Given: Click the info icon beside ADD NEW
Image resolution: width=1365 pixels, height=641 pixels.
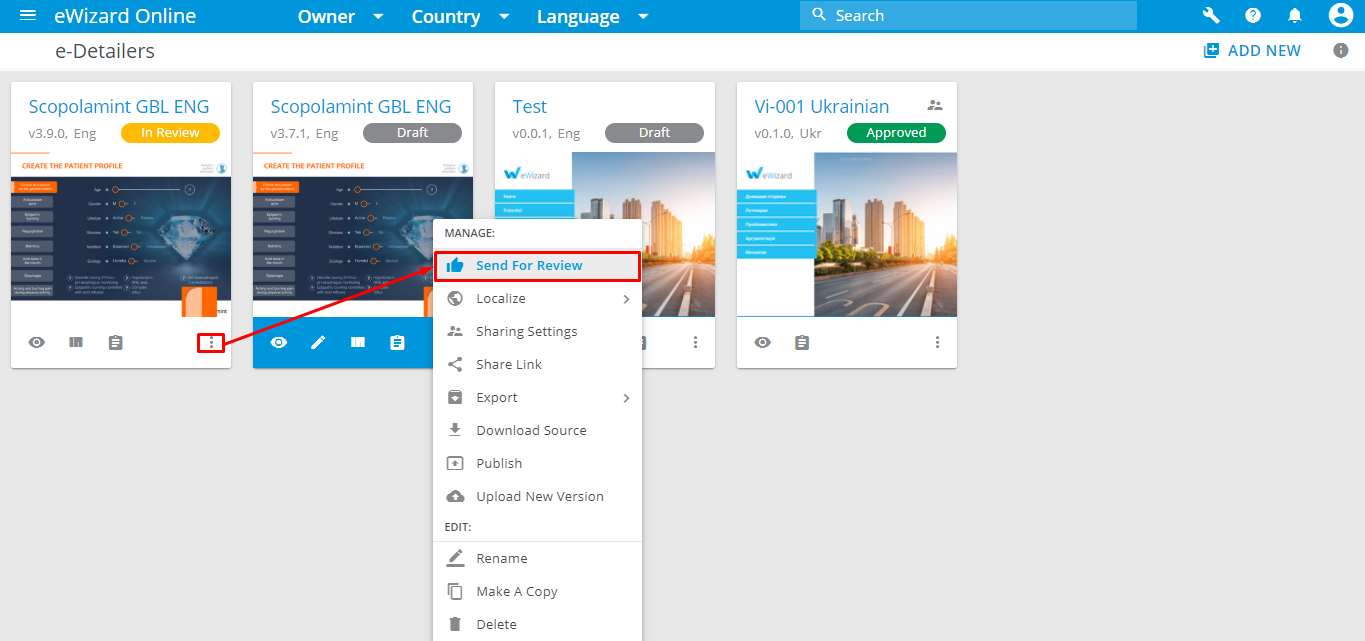Looking at the screenshot, I should coord(1341,51).
